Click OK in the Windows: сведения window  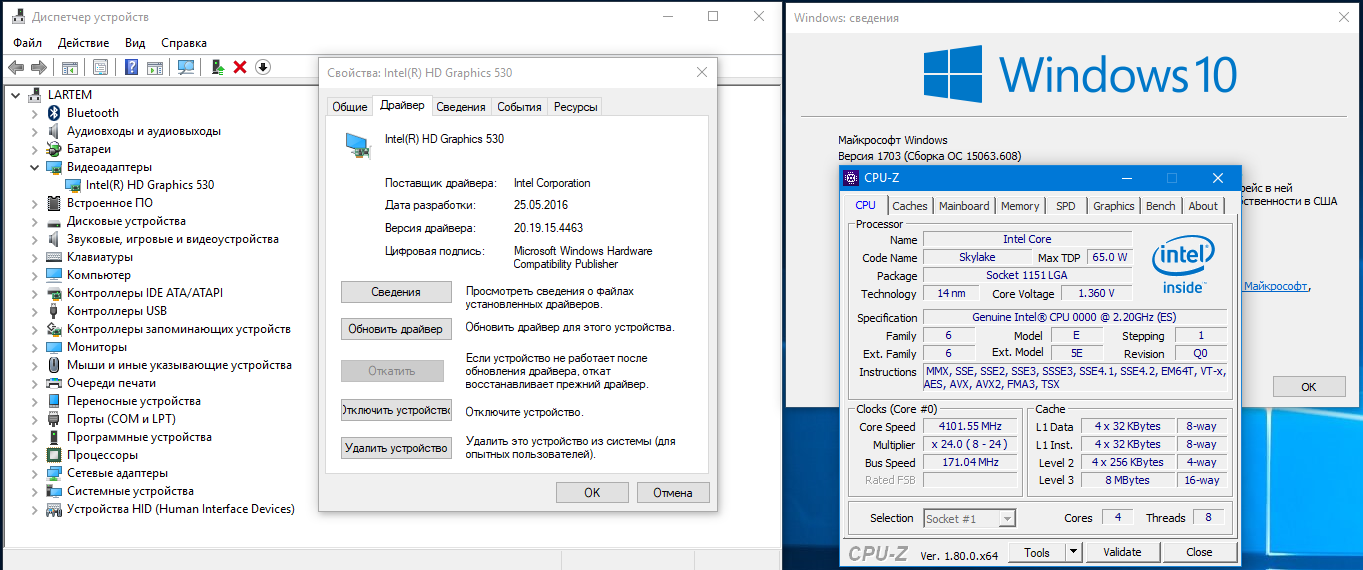pyautogui.click(x=1309, y=387)
